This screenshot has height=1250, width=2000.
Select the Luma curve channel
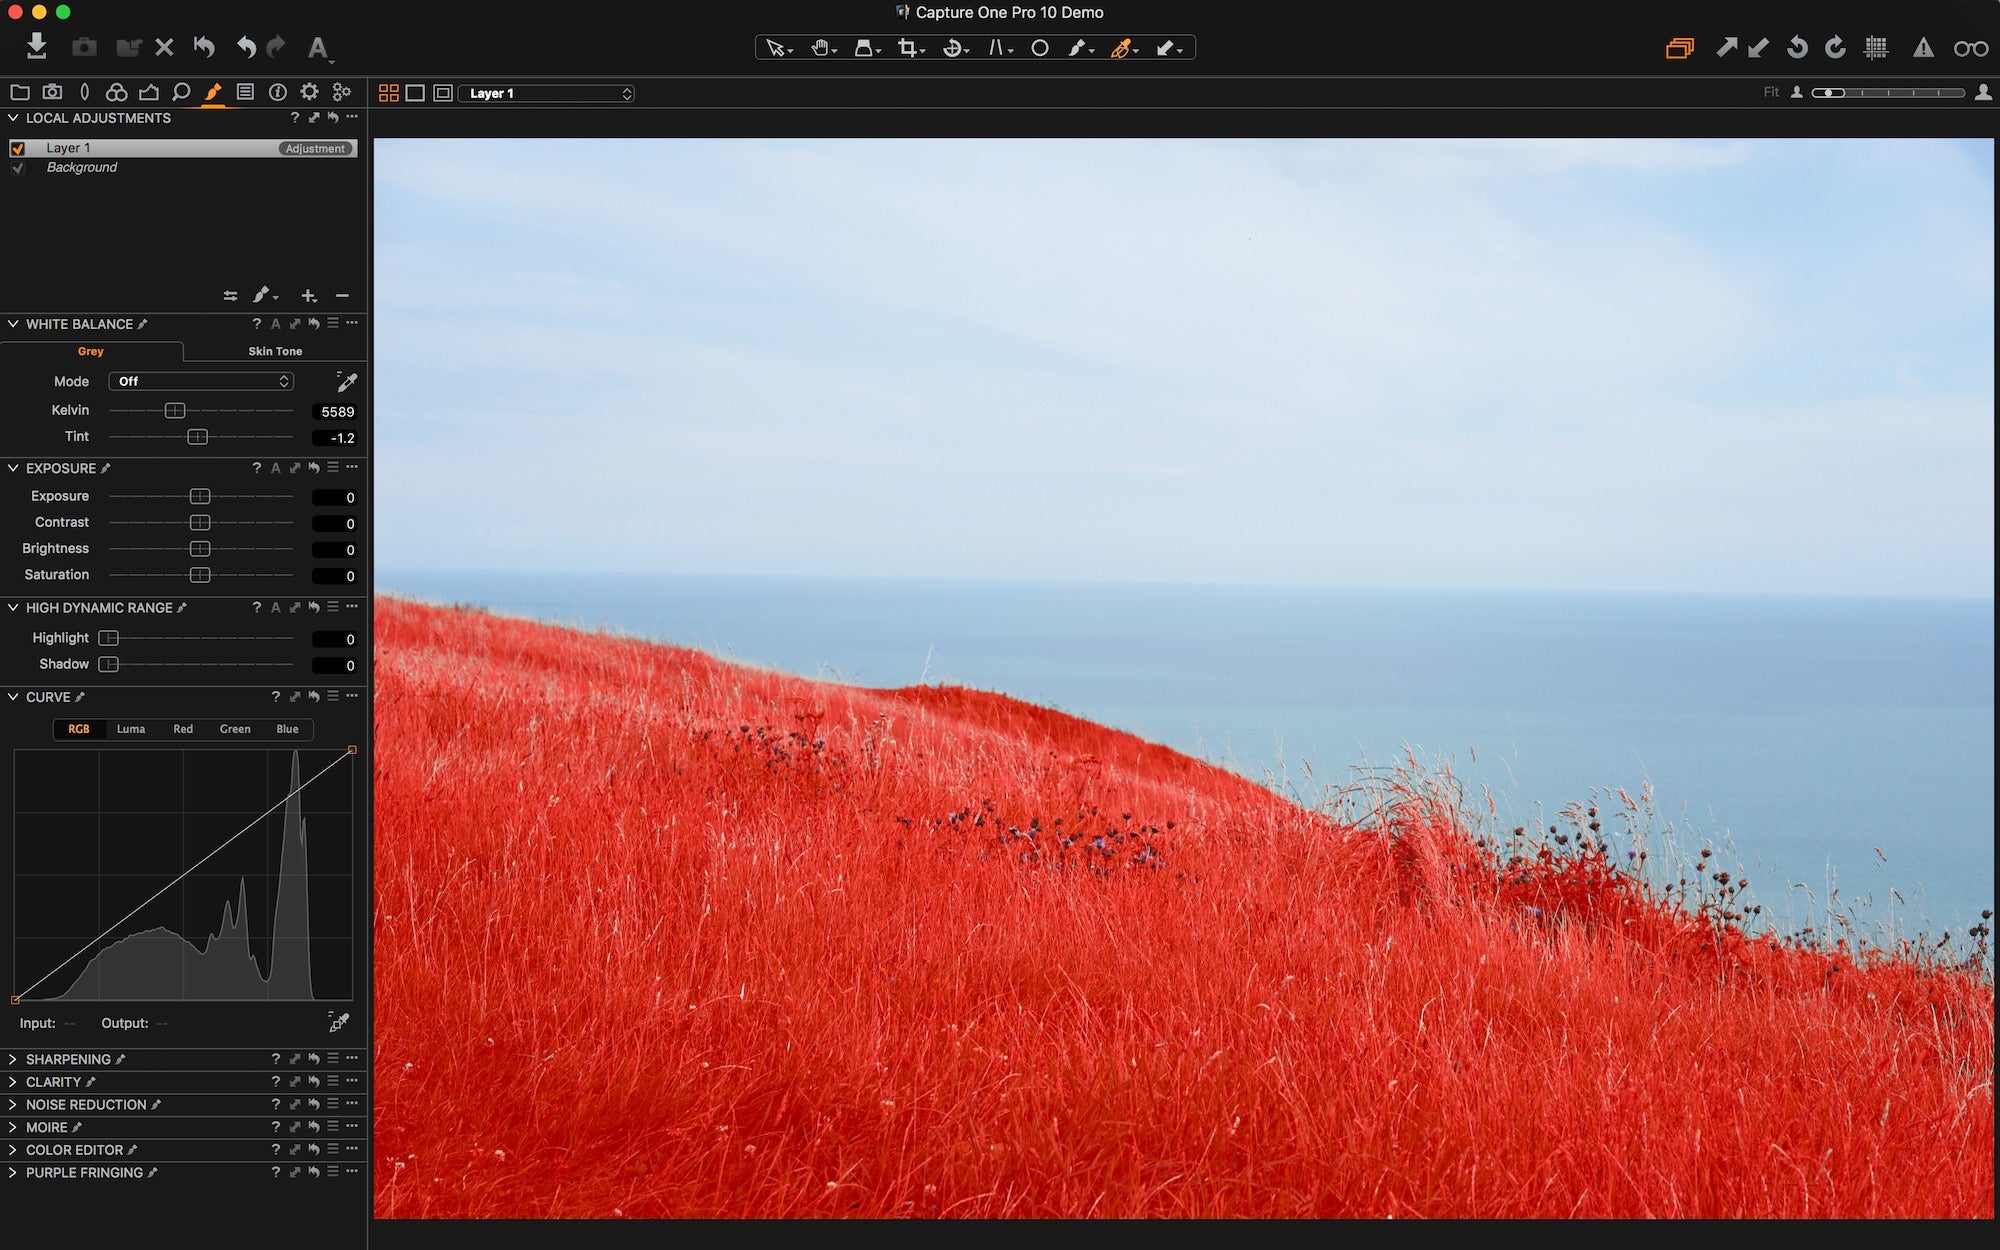[131, 729]
